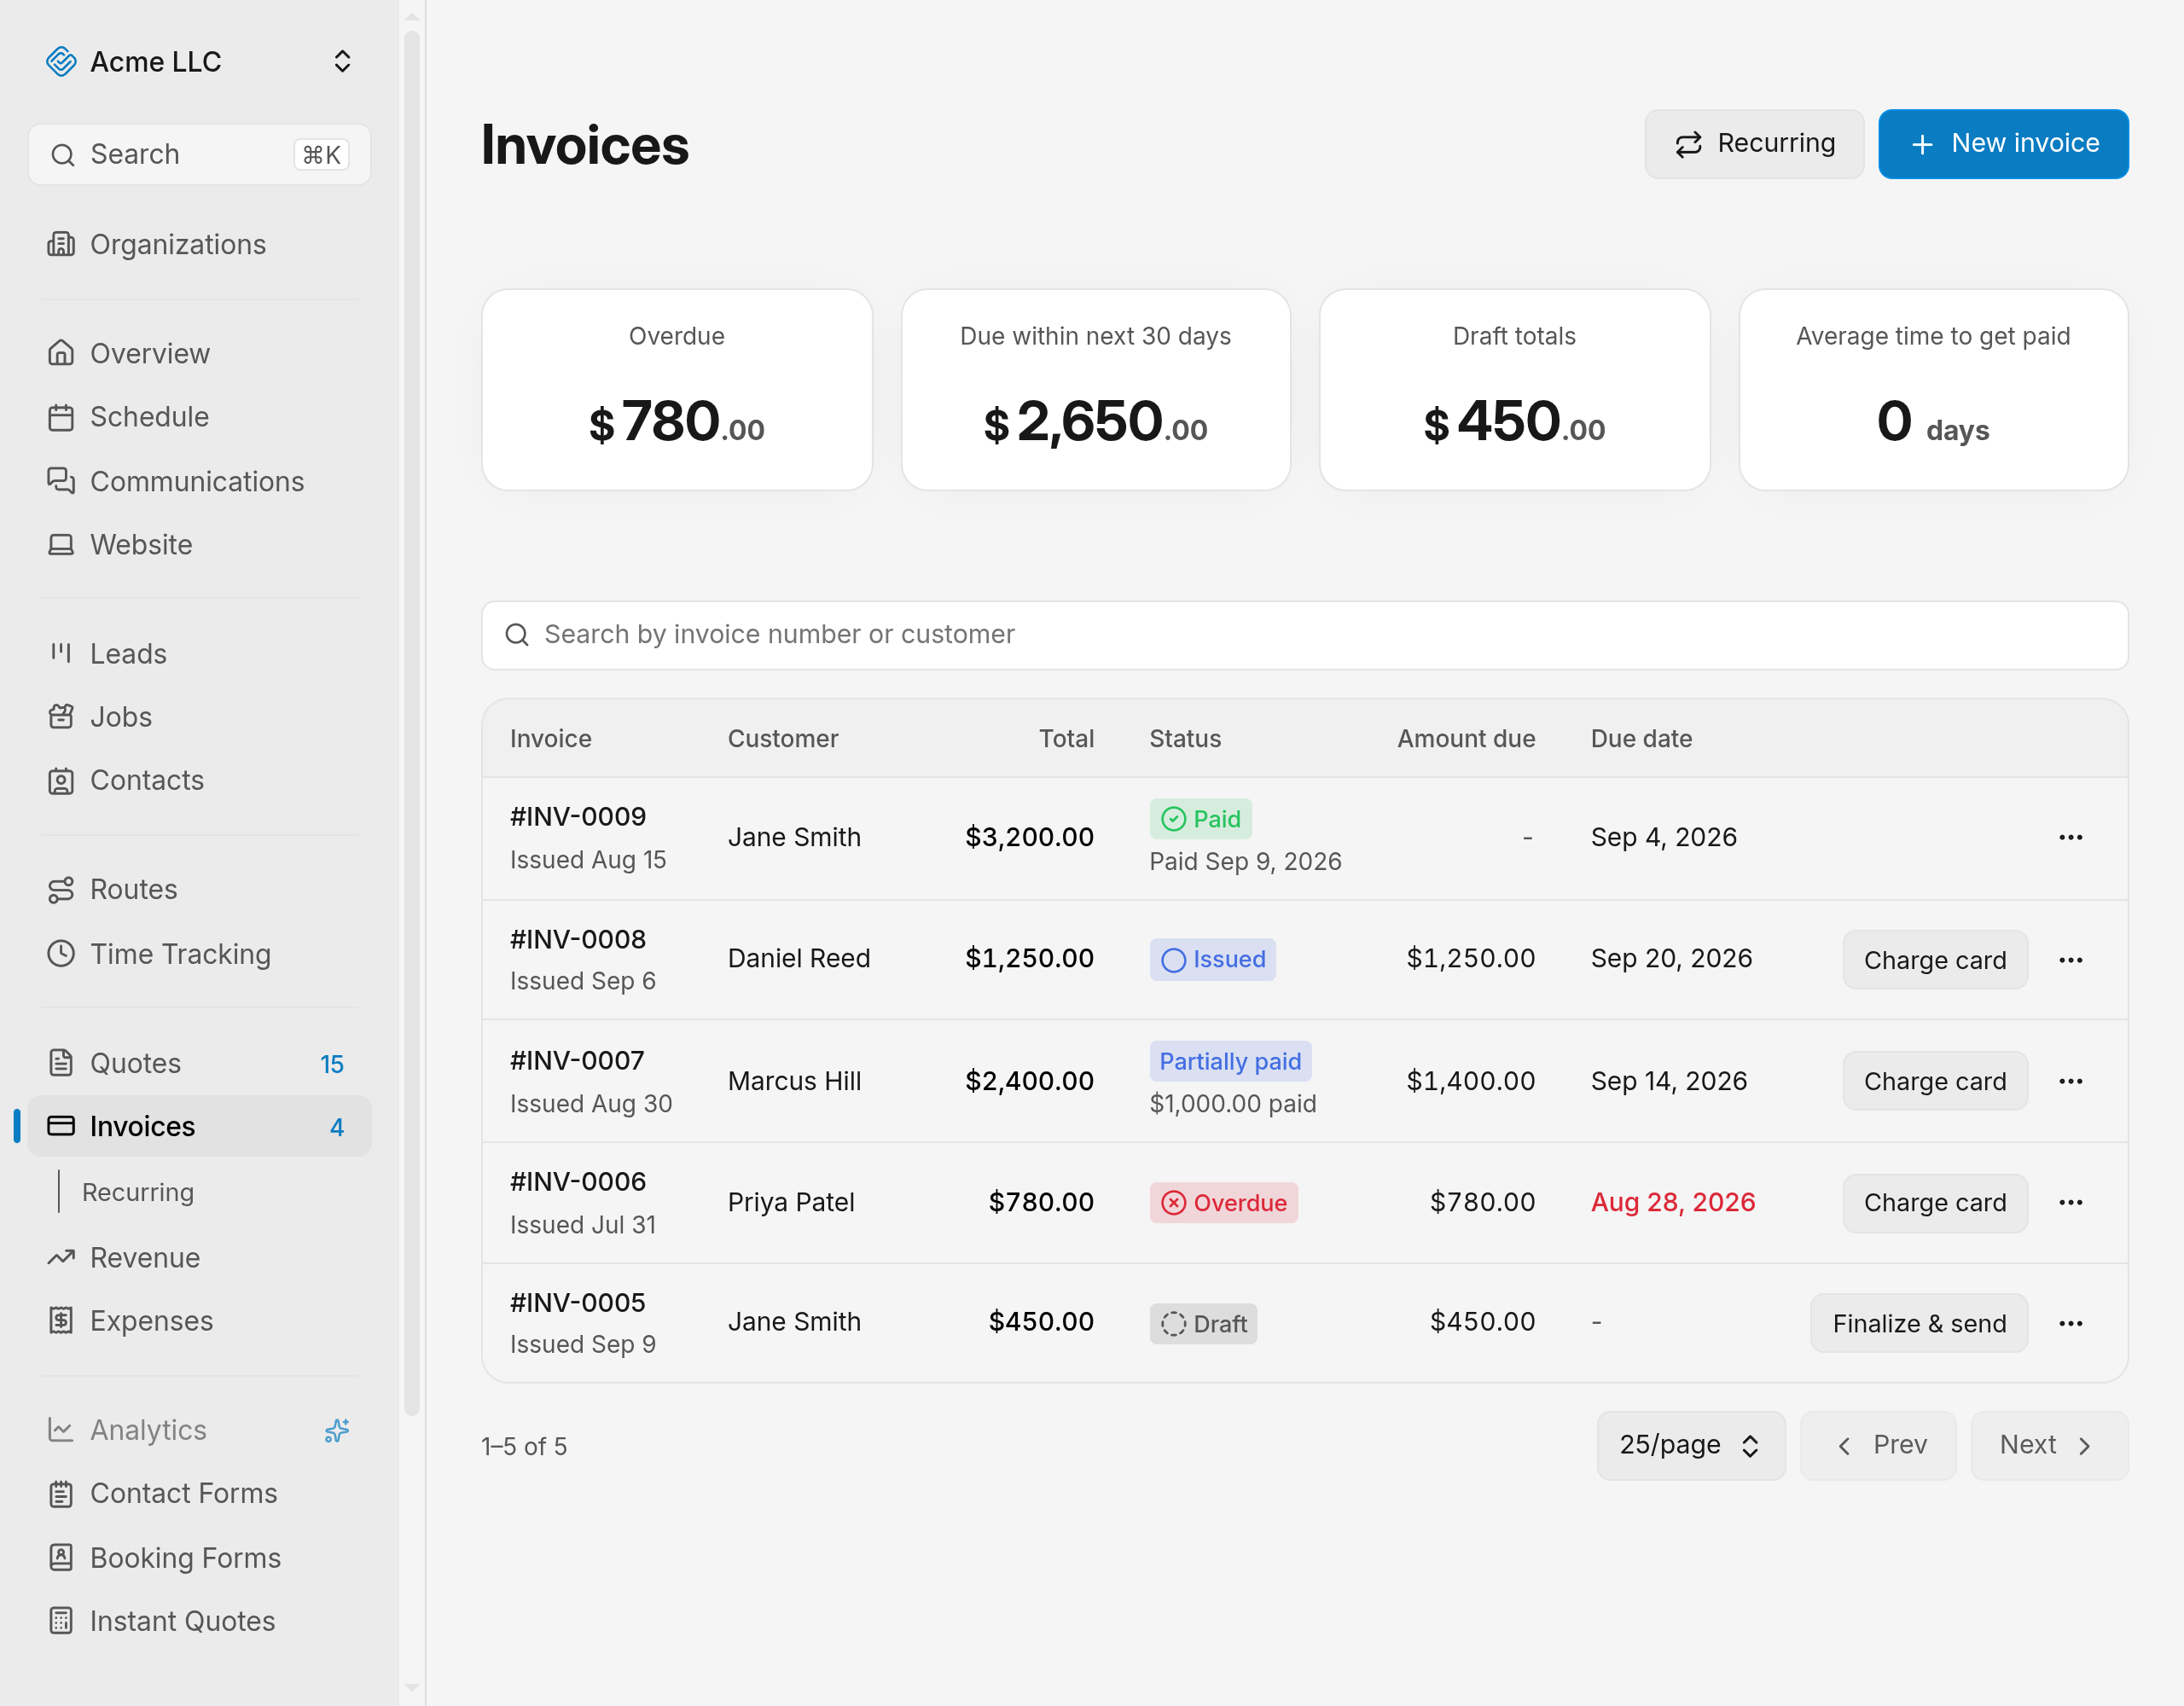Click the Acme LLC logo icon

(61, 62)
